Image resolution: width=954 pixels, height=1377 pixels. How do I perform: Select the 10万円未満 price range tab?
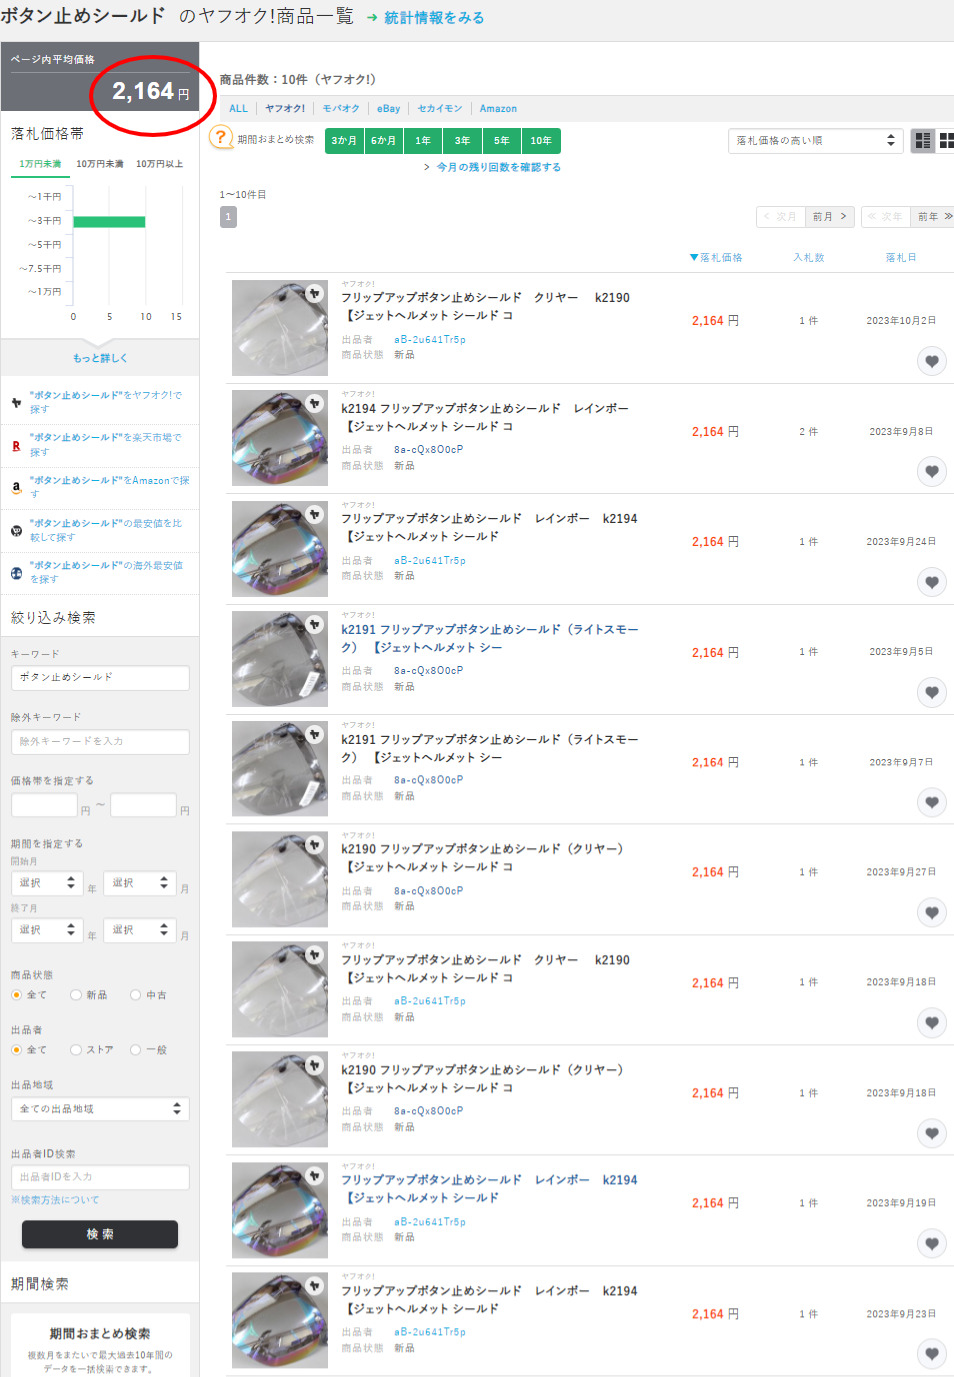pos(100,164)
